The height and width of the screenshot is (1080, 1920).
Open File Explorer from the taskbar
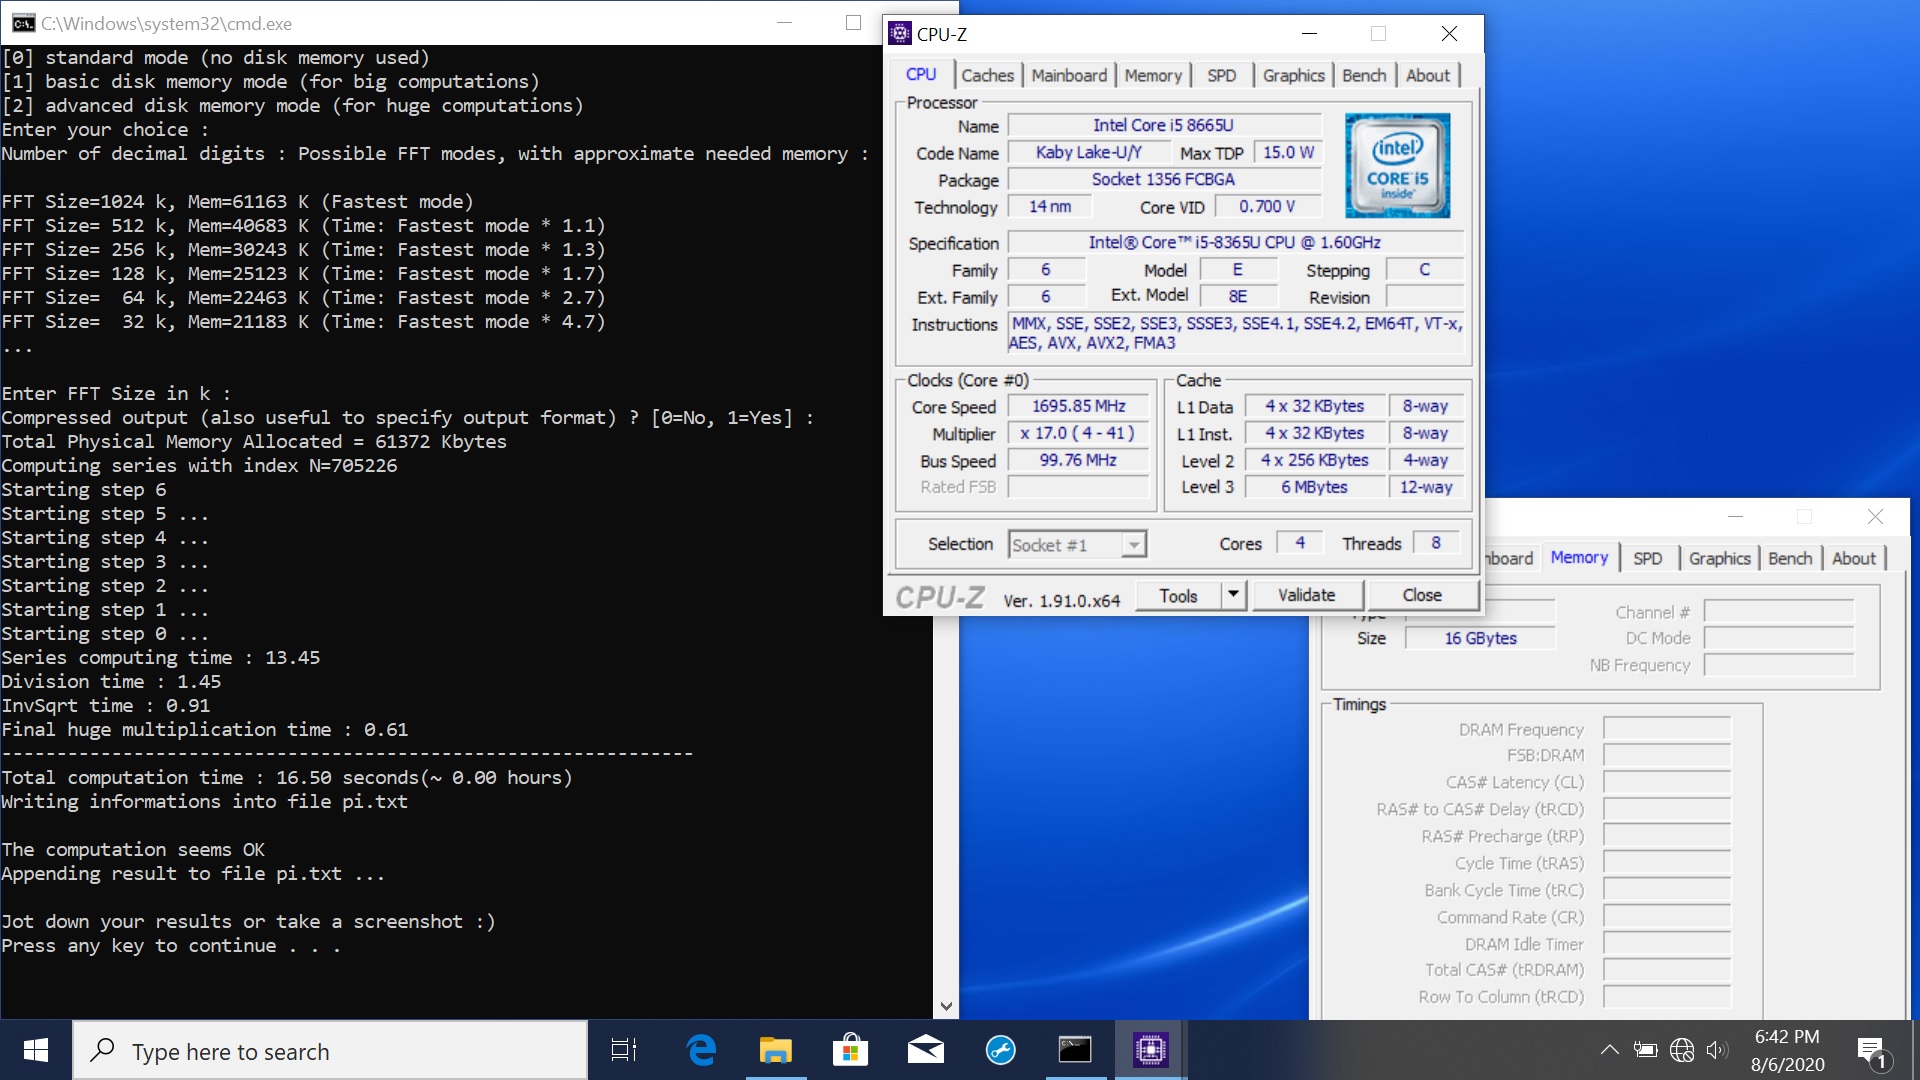[x=775, y=1050]
